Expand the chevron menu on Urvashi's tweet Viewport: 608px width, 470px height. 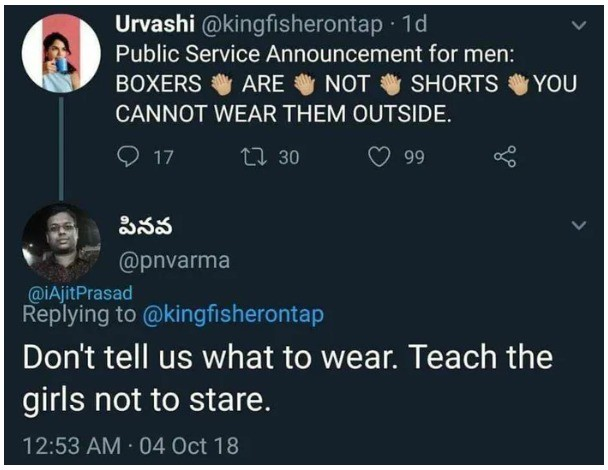click(577, 27)
